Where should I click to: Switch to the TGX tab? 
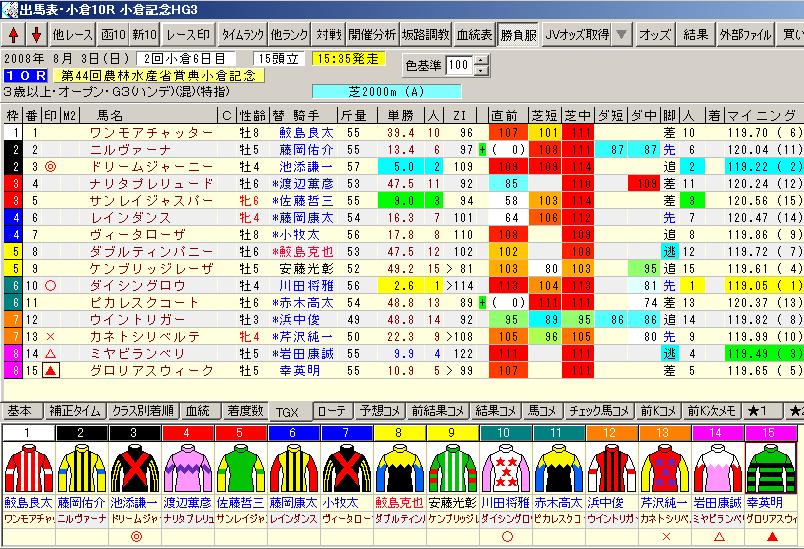[x=289, y=411]
